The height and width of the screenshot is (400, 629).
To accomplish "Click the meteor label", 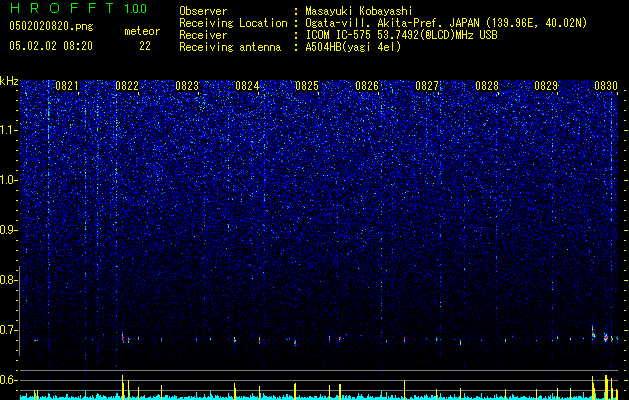I will 142,31.
